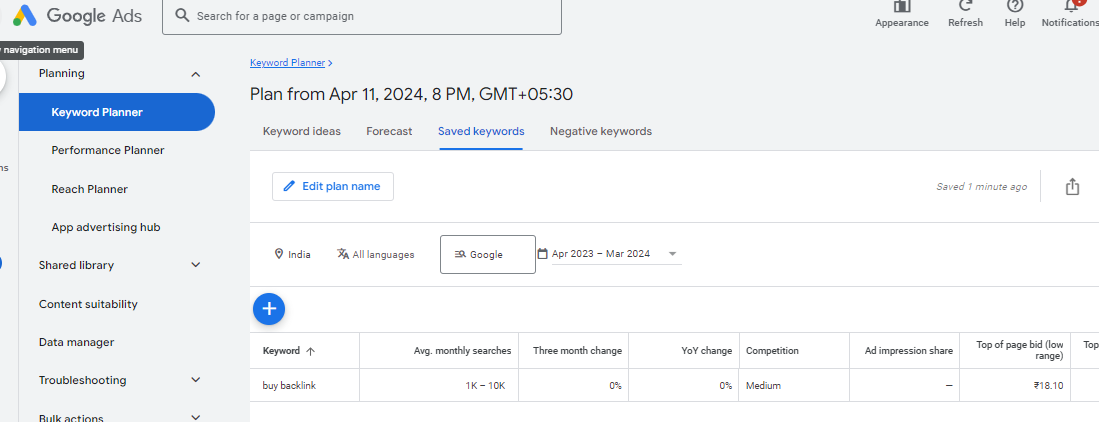Click the '₹18.10' bid value
The height and width of the screenshot is (422, 1099).
pyautogui.click(x=1049, y=386)
